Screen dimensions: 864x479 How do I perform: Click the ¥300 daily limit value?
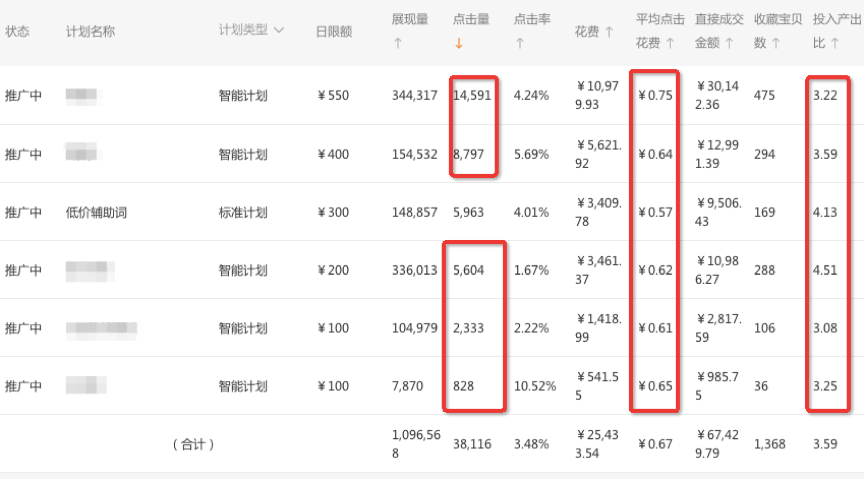333,212
